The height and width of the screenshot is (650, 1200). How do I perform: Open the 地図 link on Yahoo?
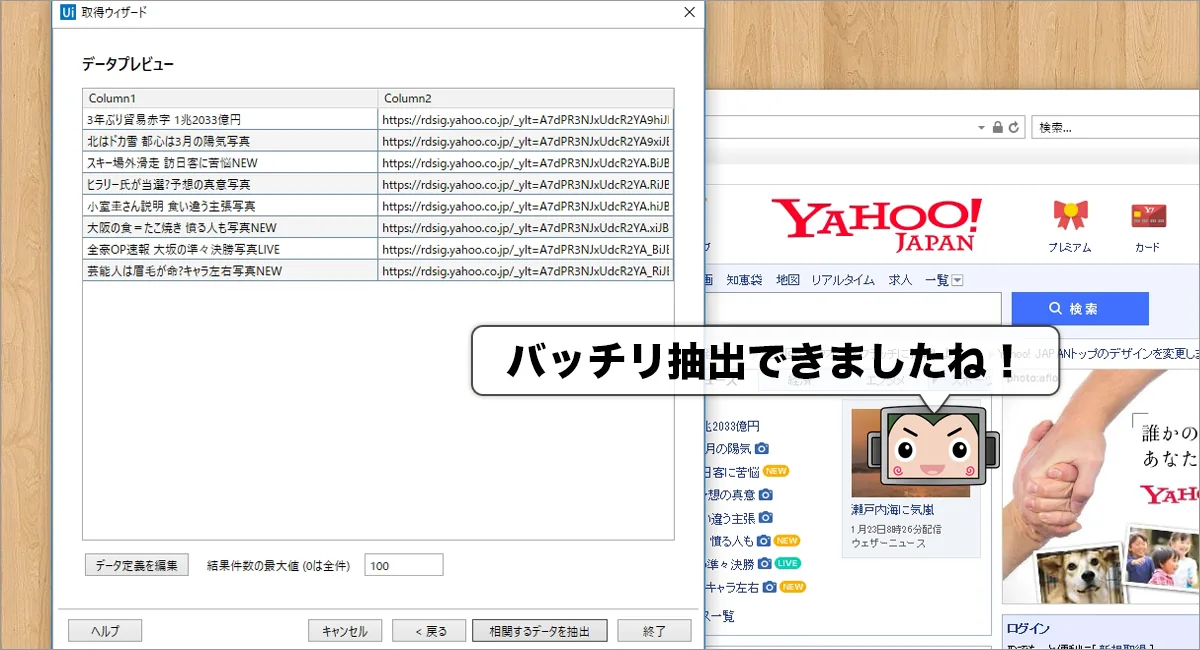pyautogui.click(x=788, y=280)
